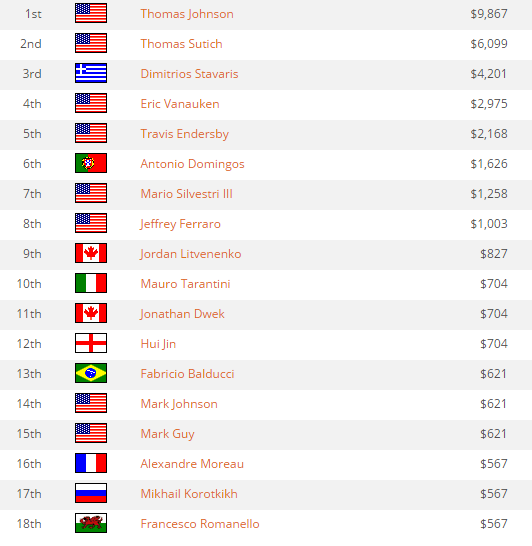
Task: Open the Mark Guy player link
Action: pyautogui.click(x=167, y=434)
